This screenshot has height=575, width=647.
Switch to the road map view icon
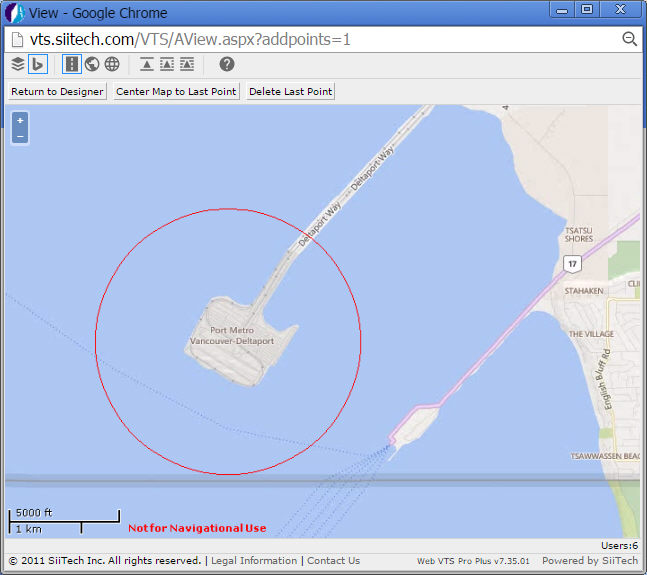72,64
